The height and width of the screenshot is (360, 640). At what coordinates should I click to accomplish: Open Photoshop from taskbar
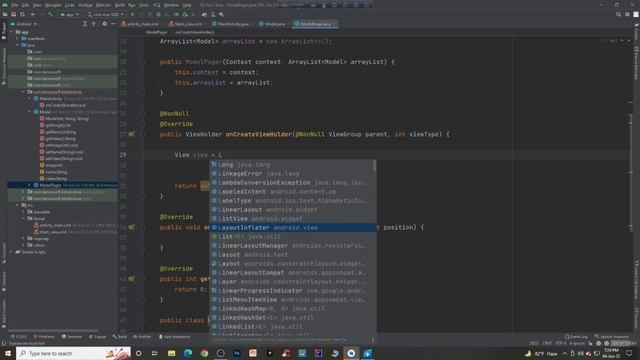click(x=237, y=353)
